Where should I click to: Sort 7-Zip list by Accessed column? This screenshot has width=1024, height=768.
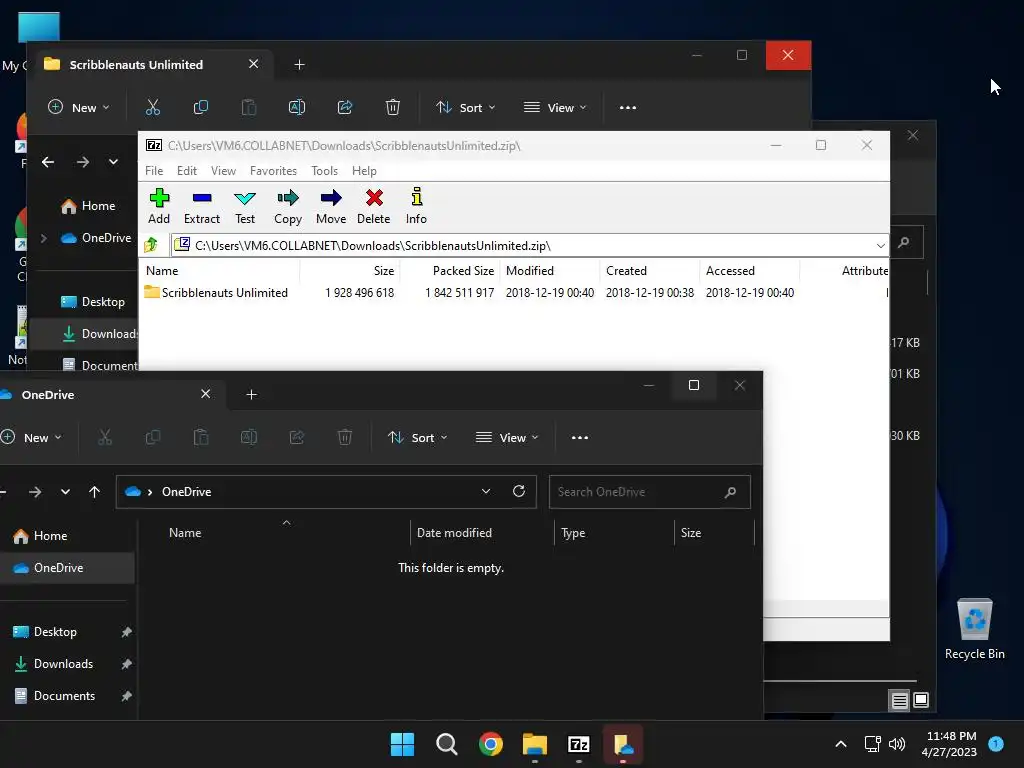tap(730, 270)
